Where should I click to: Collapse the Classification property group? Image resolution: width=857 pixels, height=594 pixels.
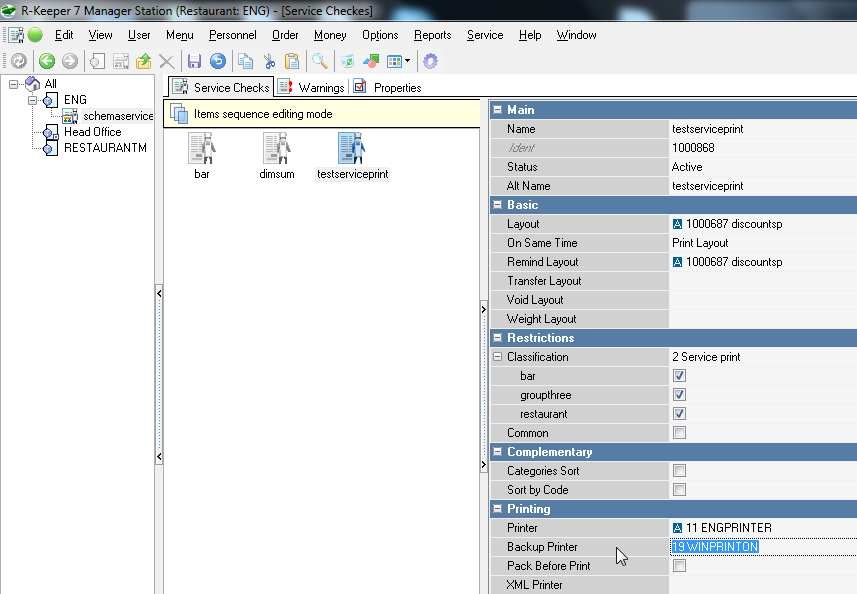pyautogui.click(x=497, y=357)
